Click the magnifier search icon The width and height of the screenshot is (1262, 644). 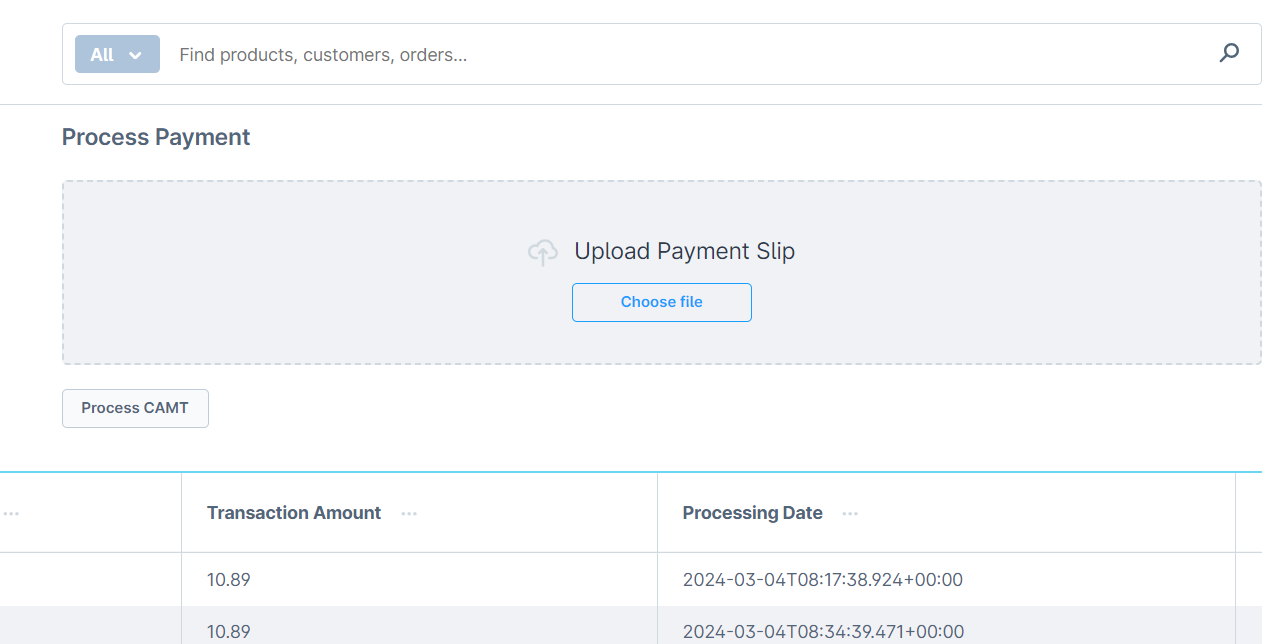click(1229, 53)
